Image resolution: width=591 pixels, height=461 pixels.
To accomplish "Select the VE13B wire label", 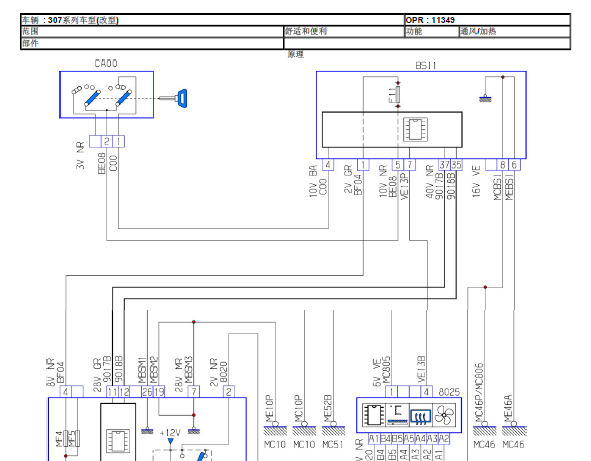I will pyautogui.click(x=421, y=369).
